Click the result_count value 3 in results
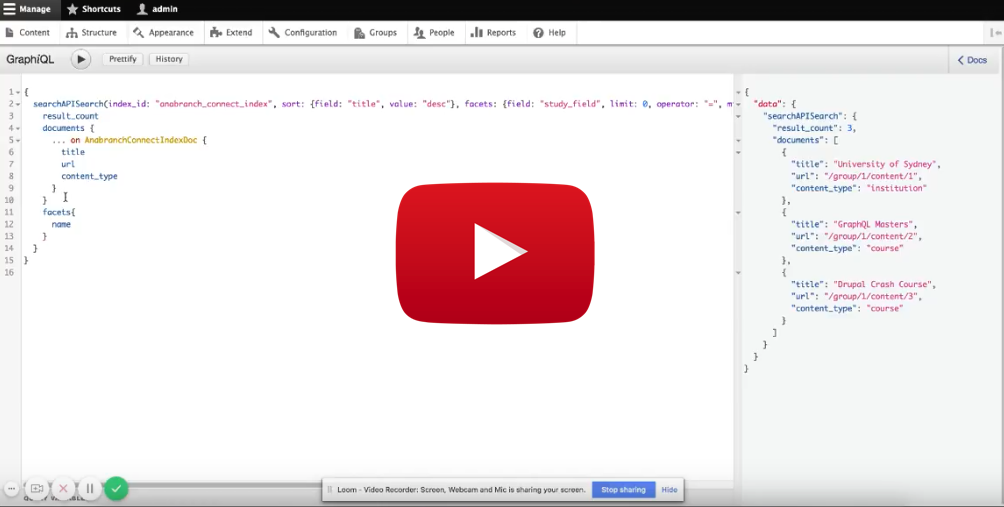Viewport: 1004px width, 507px height. 850,128
